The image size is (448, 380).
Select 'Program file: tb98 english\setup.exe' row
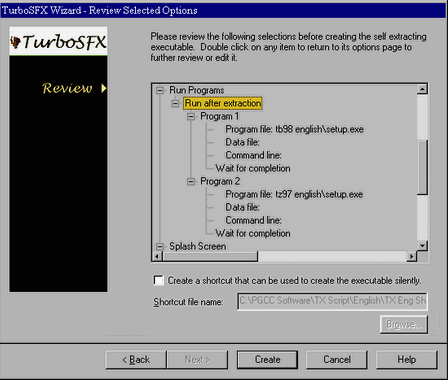click(x=294, y=129)
